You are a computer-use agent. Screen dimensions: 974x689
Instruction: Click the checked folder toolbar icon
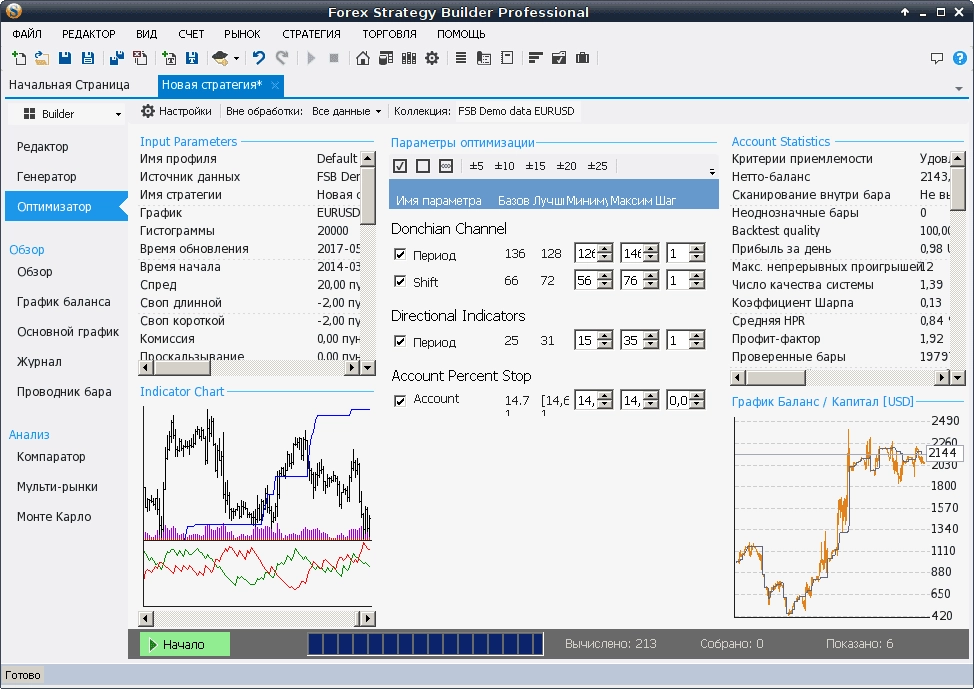click(x=559, y=58)
